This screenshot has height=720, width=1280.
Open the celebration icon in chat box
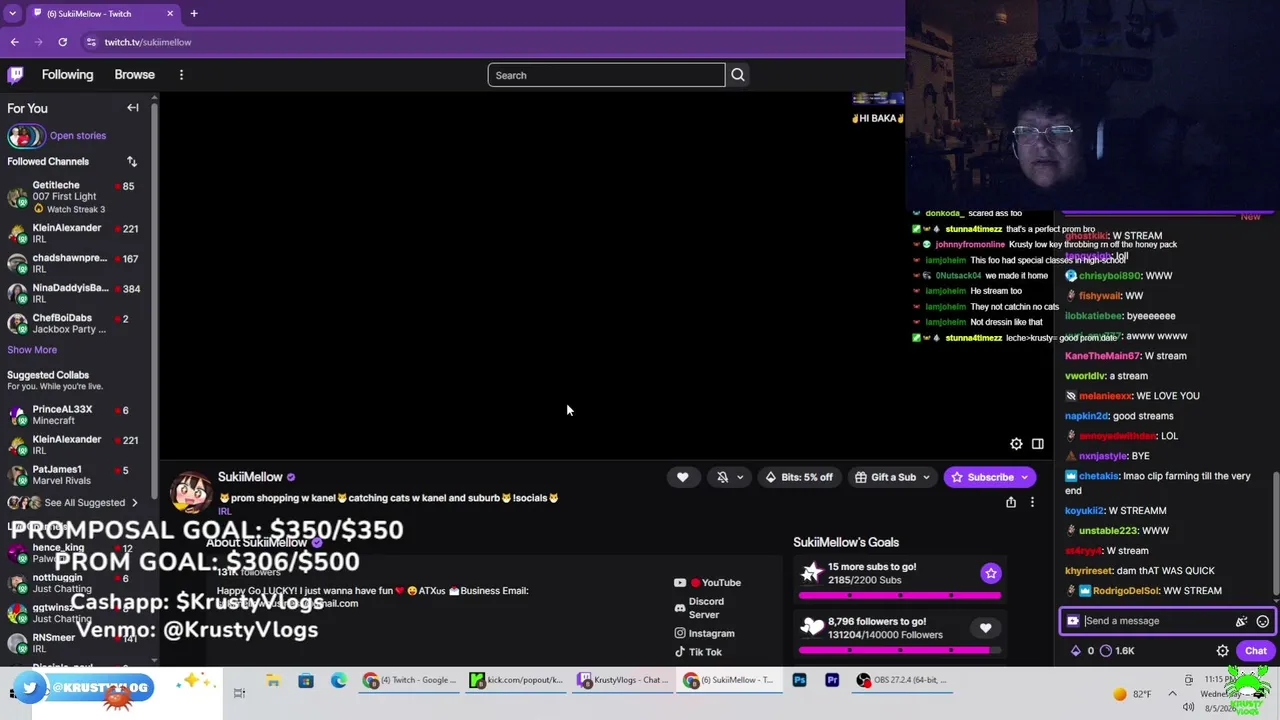tap(1241, 621)
